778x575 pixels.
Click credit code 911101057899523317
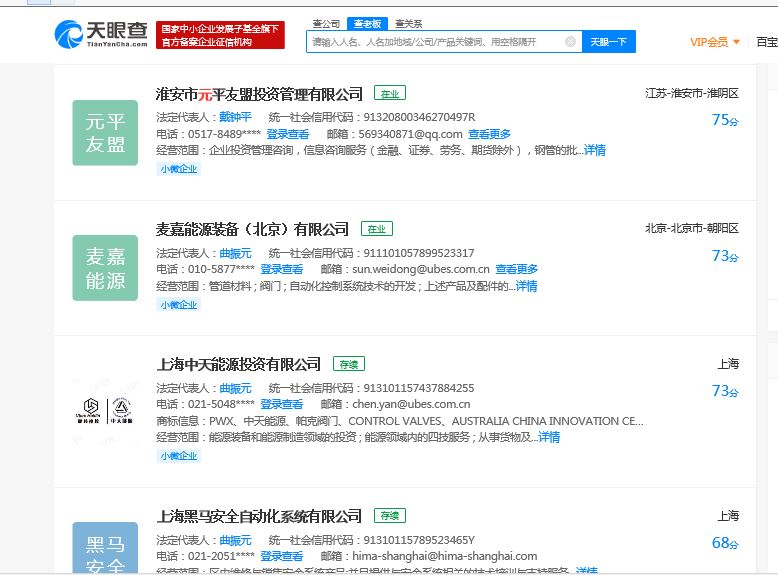coord(419,253)
